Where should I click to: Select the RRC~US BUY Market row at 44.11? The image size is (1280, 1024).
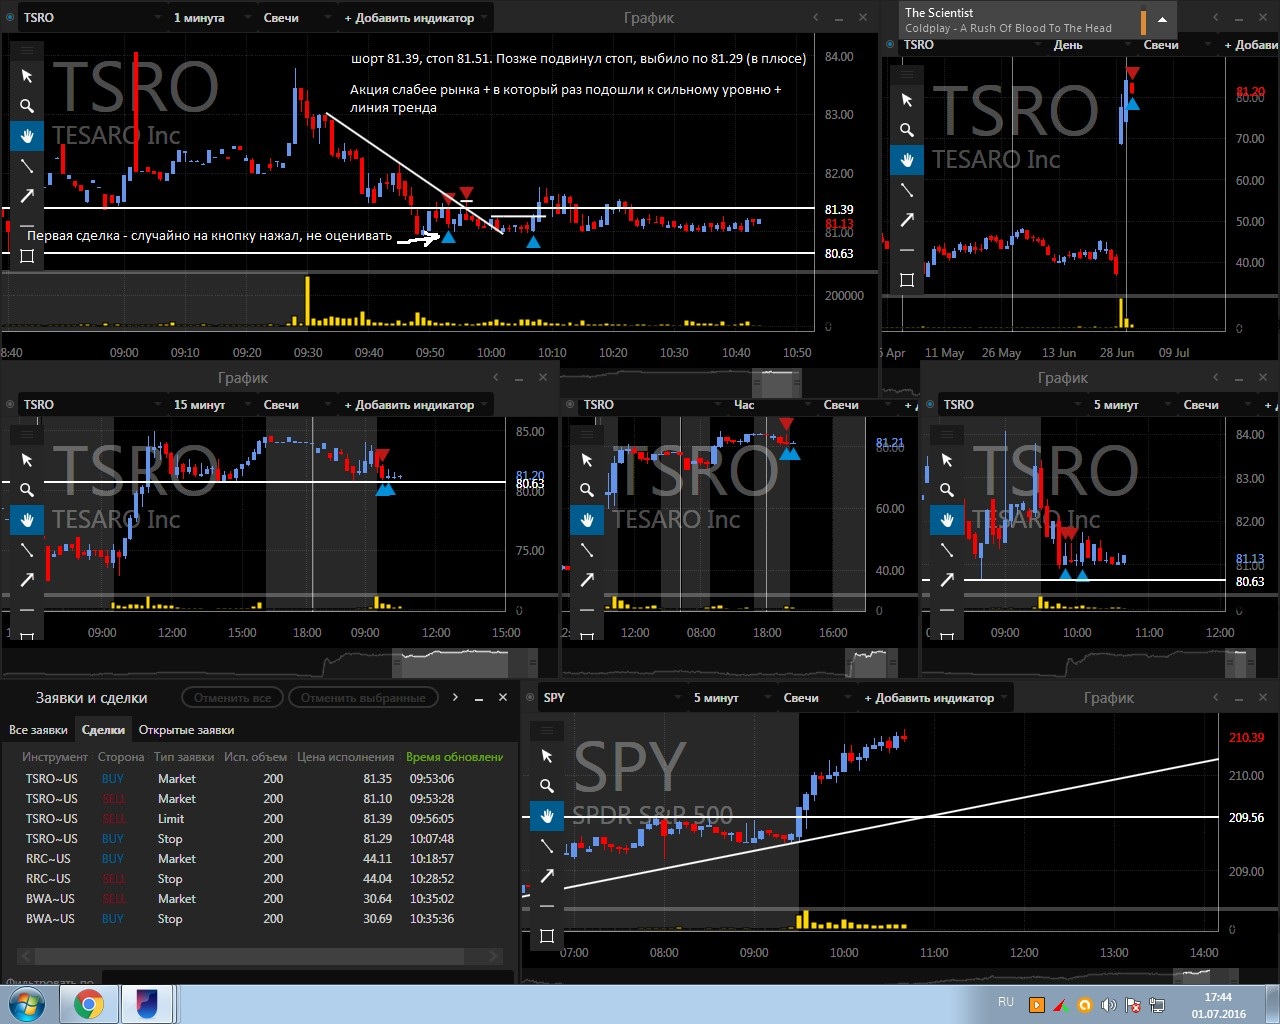point(260,859)
